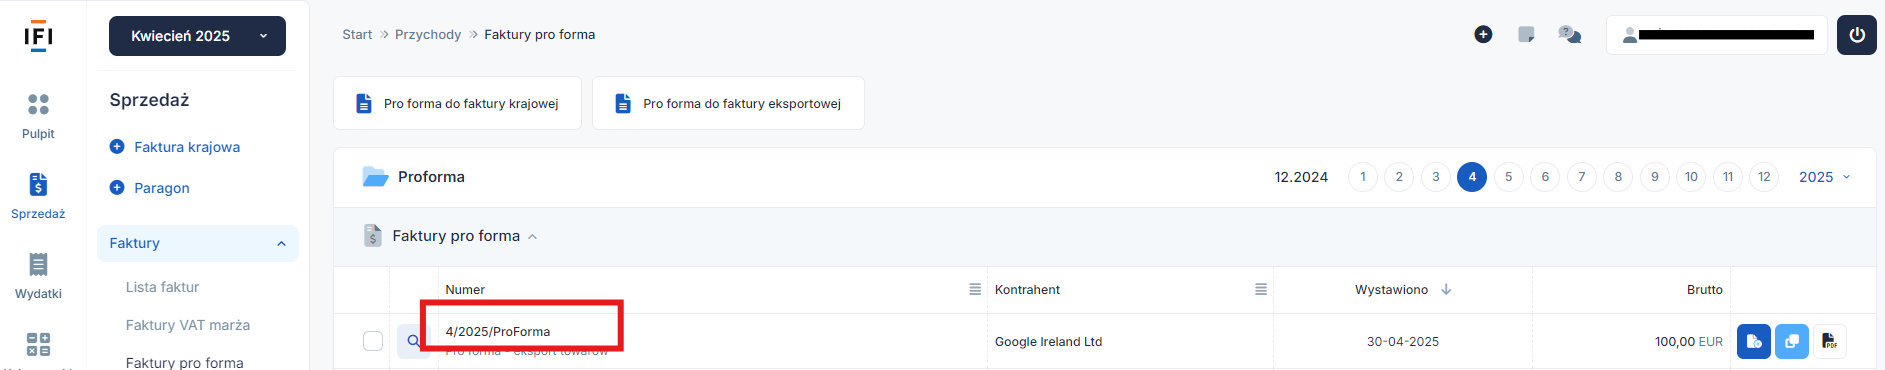This screenshot has height=370, width=1885.
Task: Open the sticky note icon
Action: pyautogui.click(x=1526, y=35)
